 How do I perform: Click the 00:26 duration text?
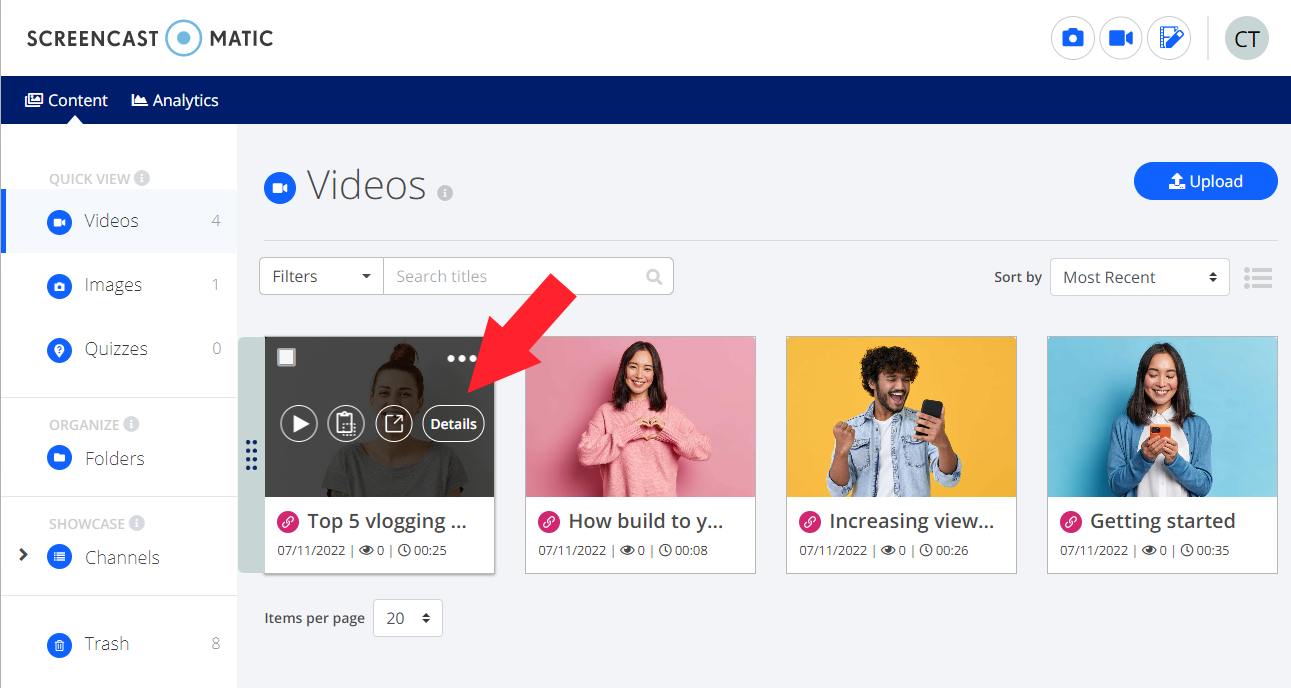pyautogui.click(x=952, y=550)
